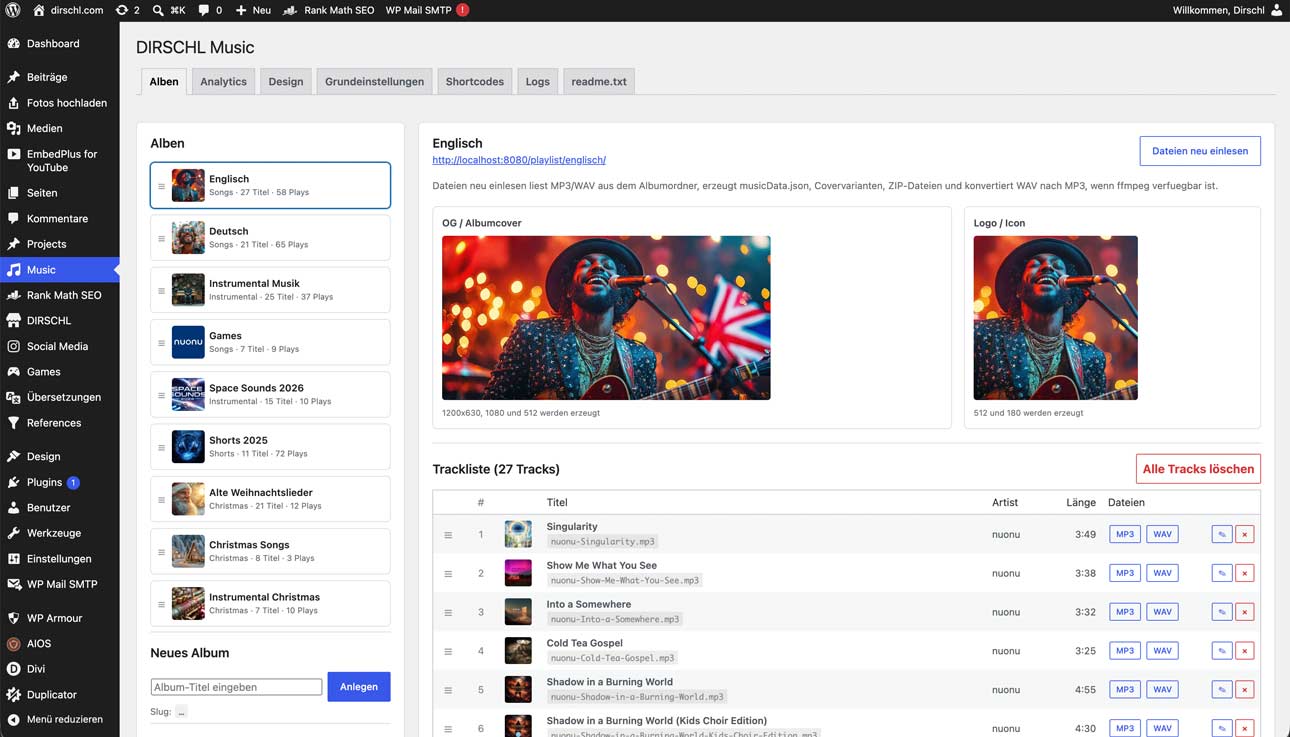1290x737 pixels.
Task: Open the WP Armour sidebar menu
Action: pyautogui.click(x=60, y=618)
